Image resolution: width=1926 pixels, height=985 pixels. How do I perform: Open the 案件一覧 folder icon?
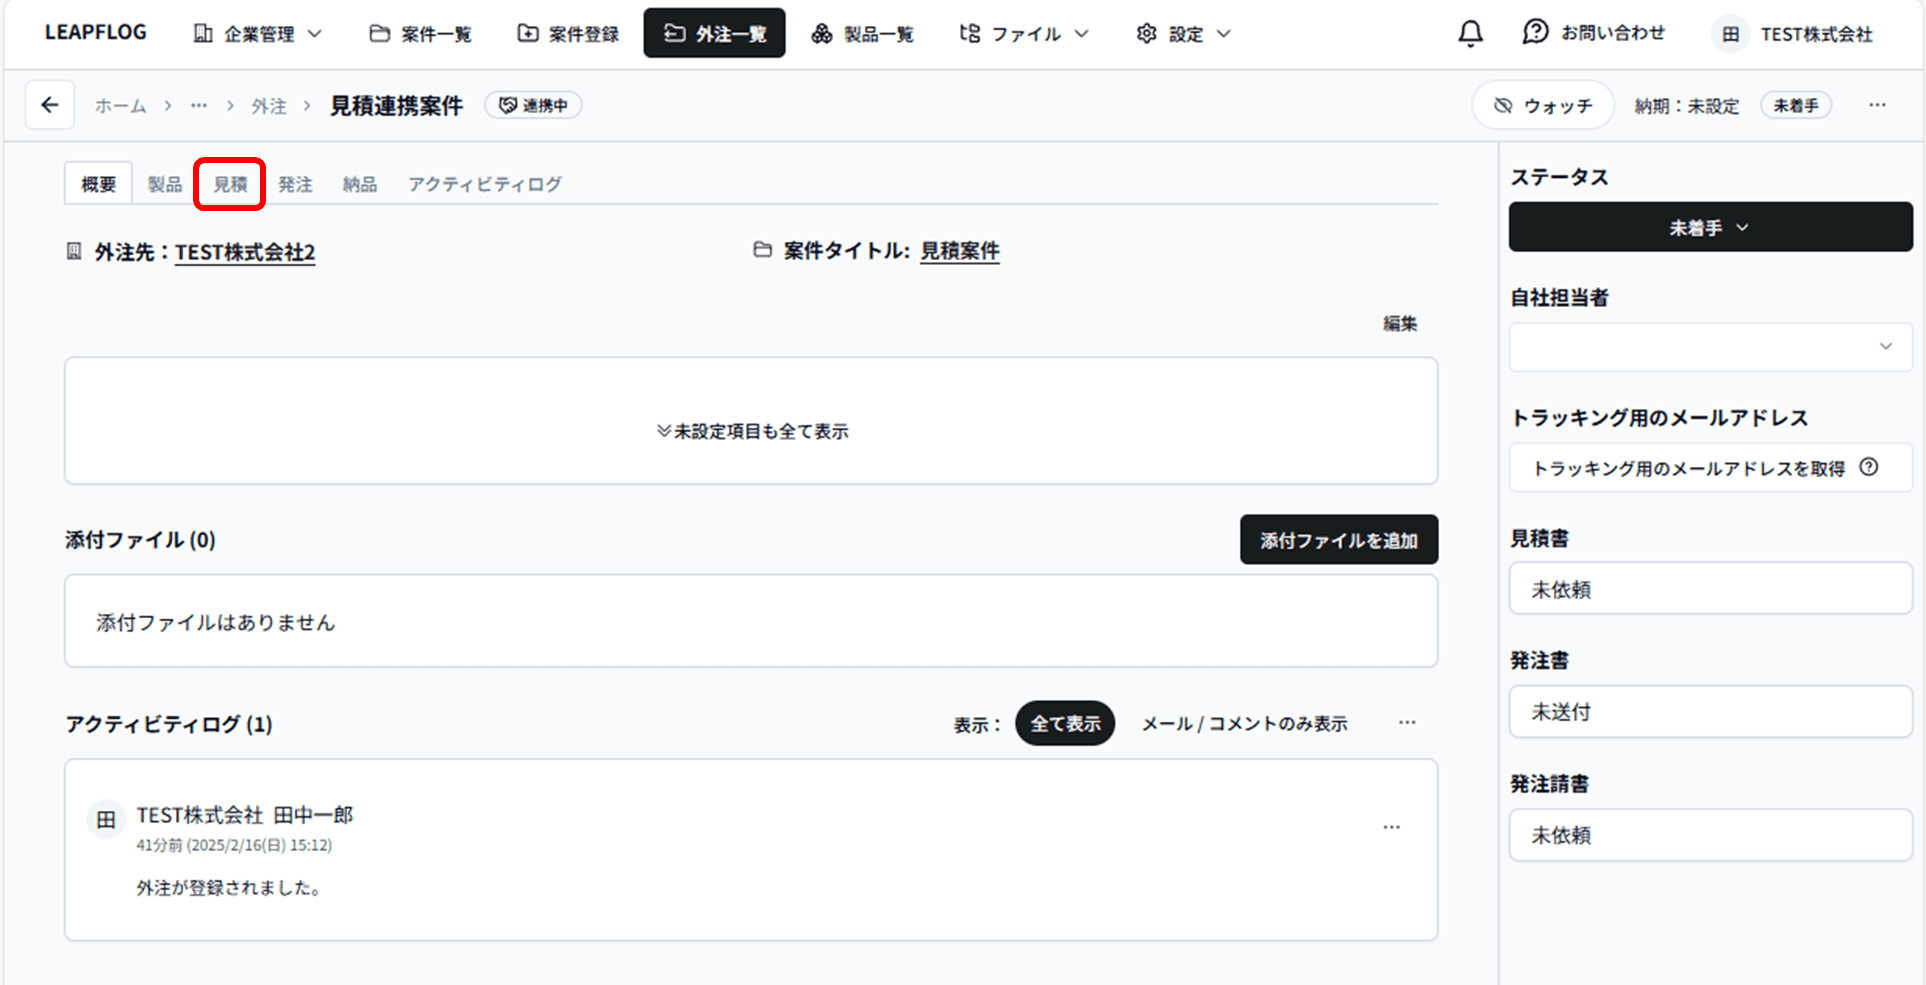(377, 33)
